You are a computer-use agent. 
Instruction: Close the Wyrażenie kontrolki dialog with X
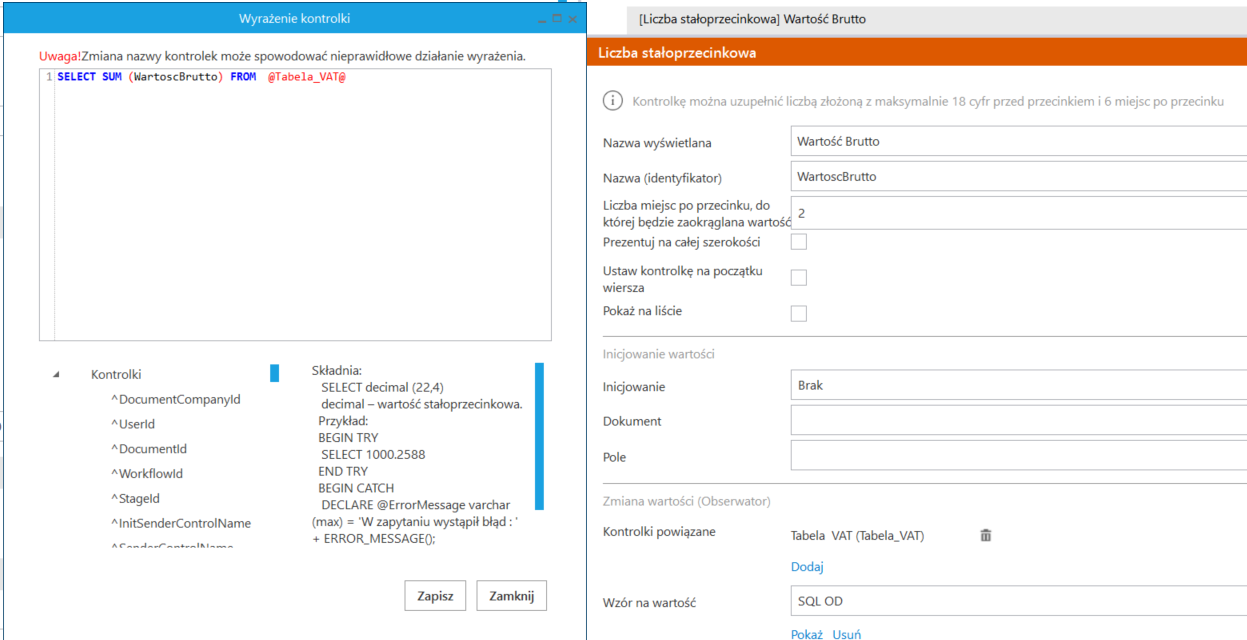pos(572,19)
